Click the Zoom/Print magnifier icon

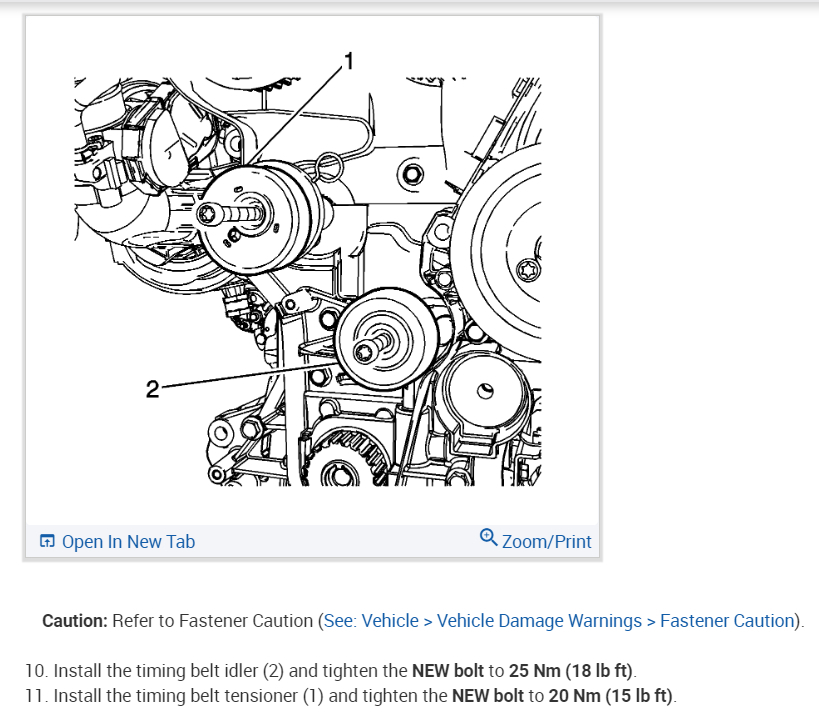pos(488,537)
